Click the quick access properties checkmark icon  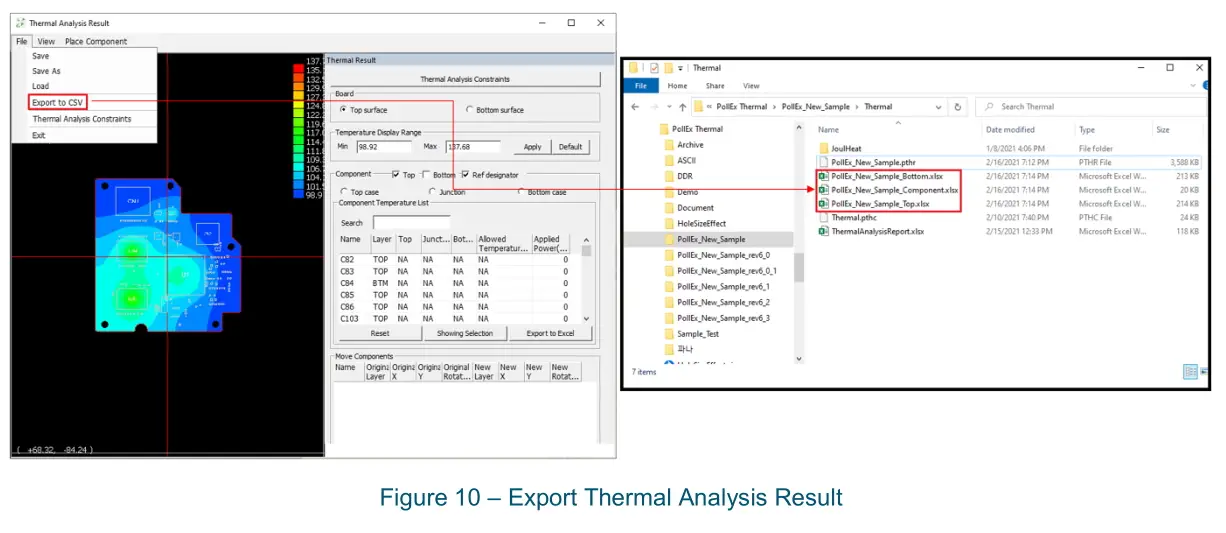[x=654, y=68]
